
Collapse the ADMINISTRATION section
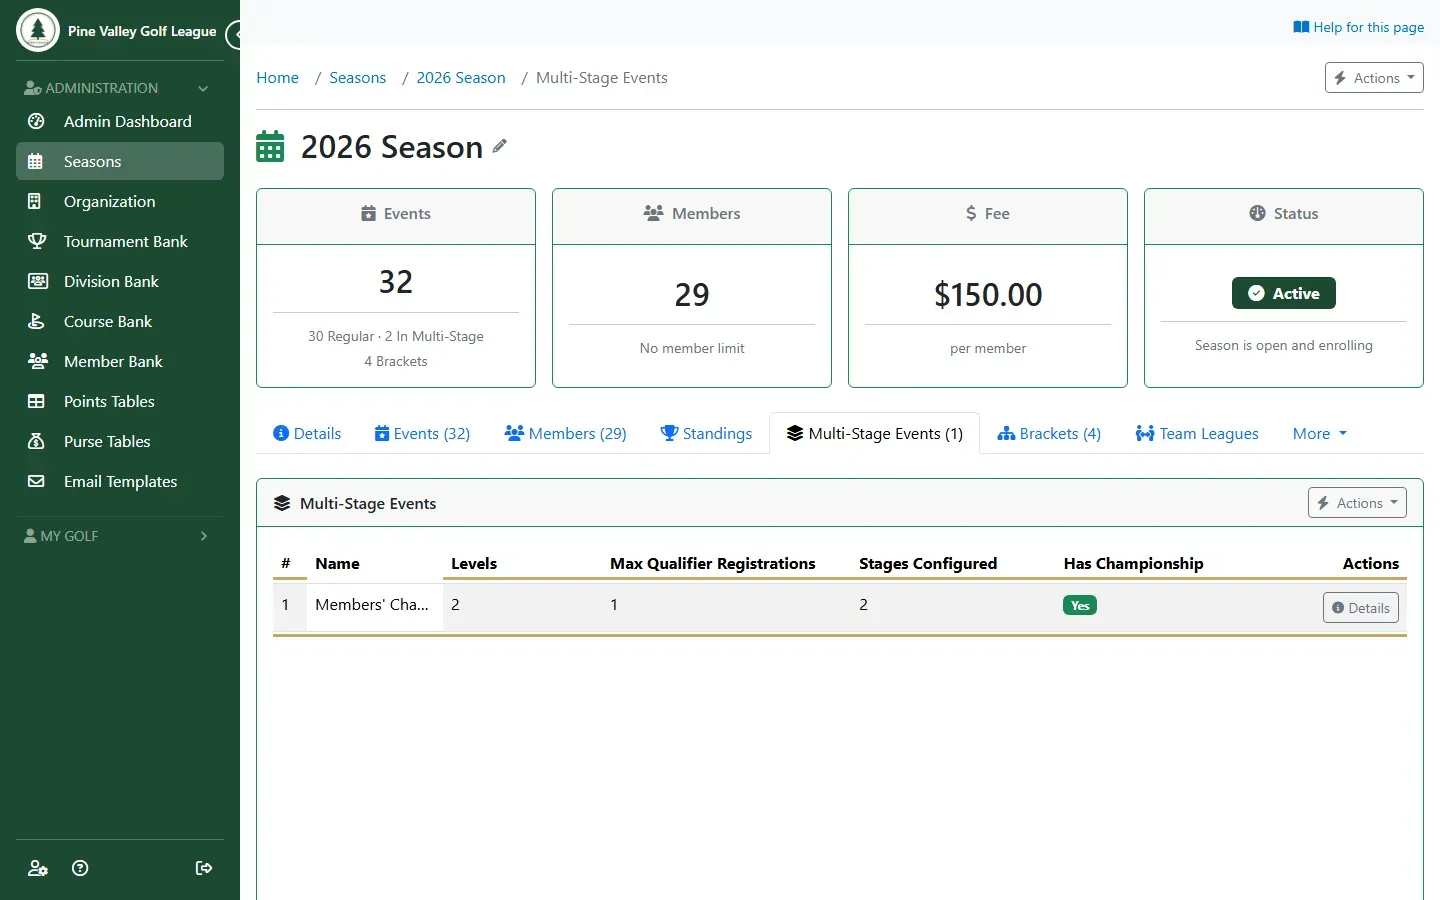(x=120, y=88)
